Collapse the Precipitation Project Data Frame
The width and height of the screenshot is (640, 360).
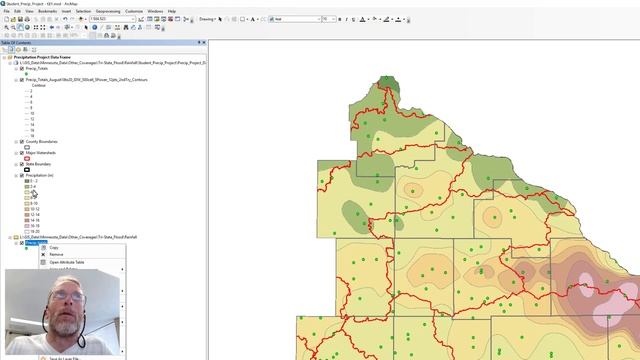coord(4,58)
